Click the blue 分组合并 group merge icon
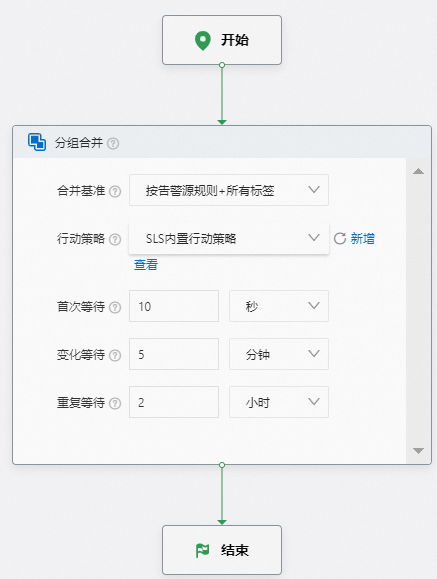This screenshot has width=437, height=579. click(x=37, y=142)
